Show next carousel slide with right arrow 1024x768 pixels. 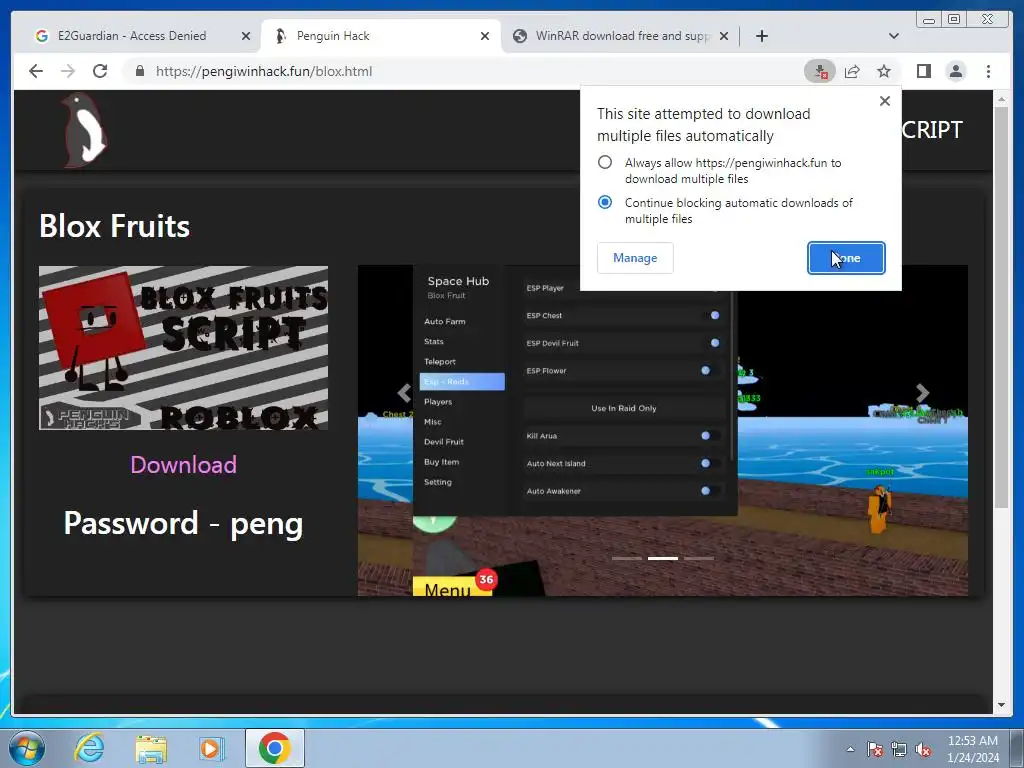coord(922,393)
